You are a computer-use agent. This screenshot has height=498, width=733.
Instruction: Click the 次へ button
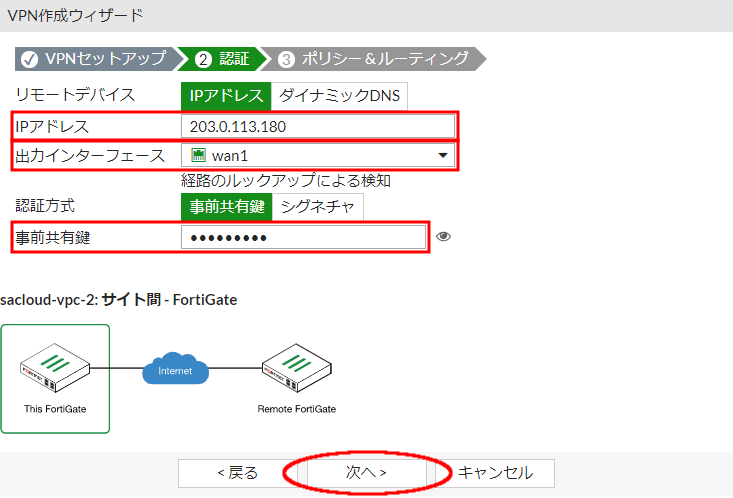coord(366,473)
